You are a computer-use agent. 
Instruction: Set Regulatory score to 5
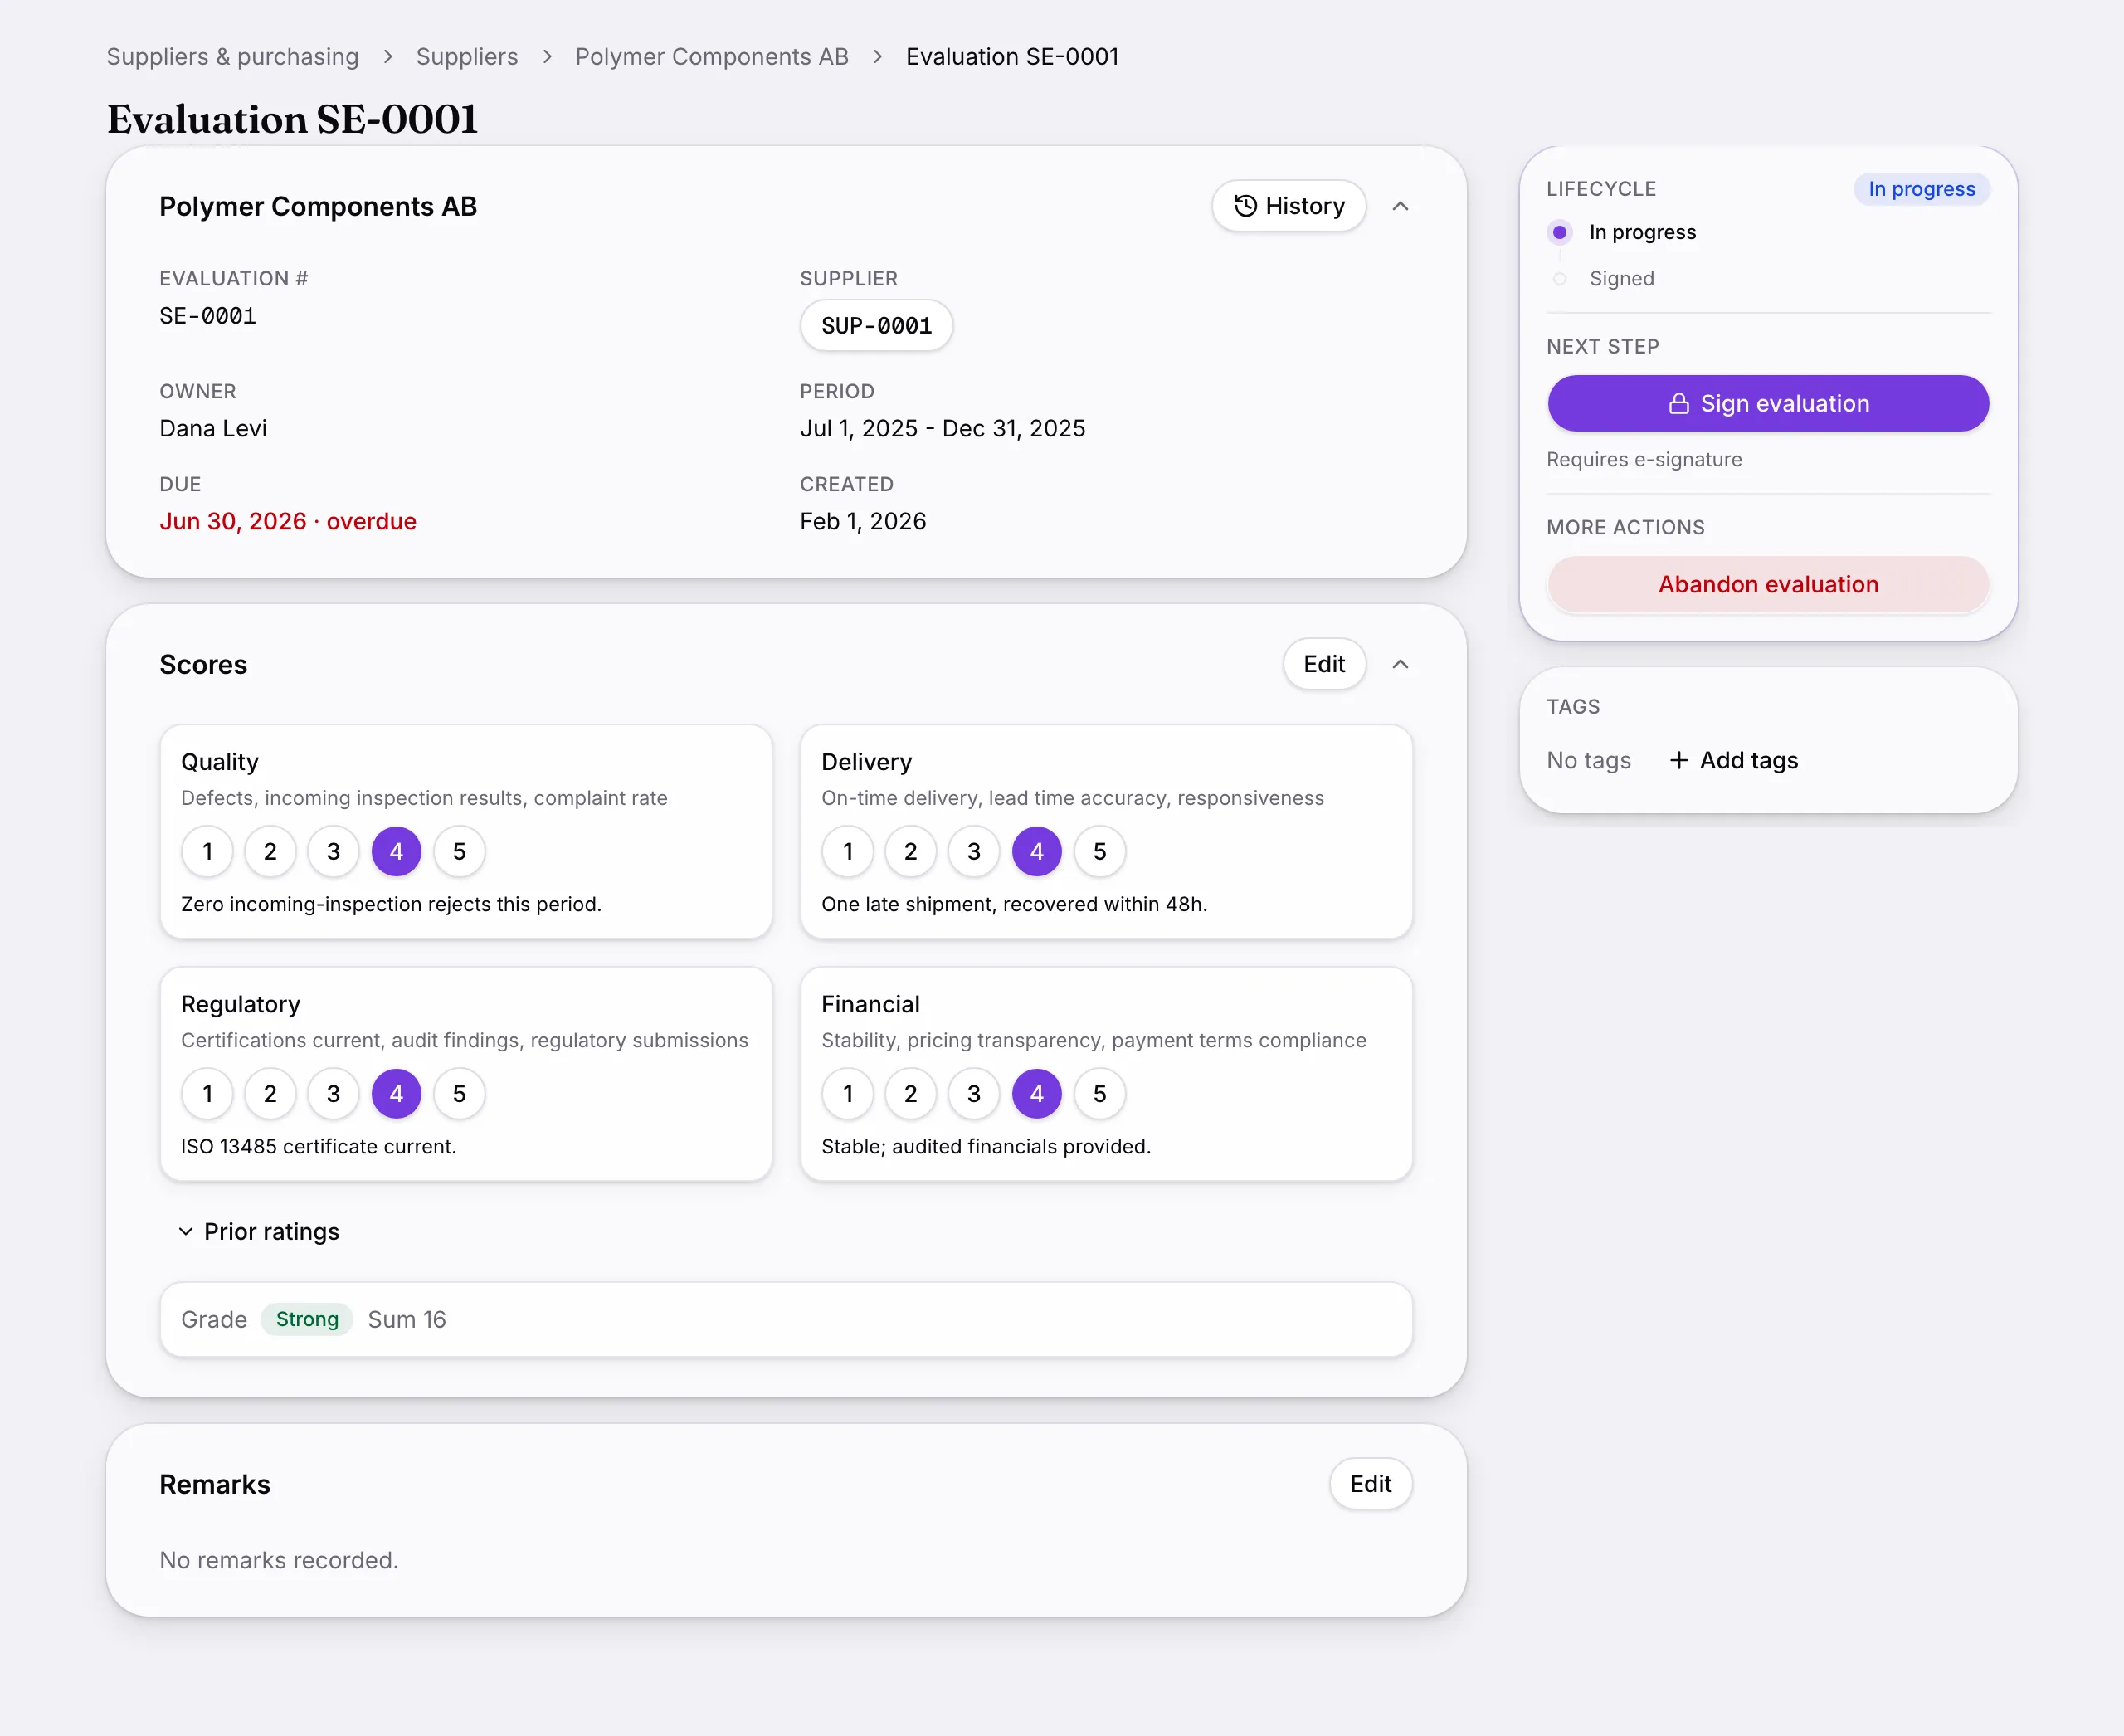pos(459,1093)
